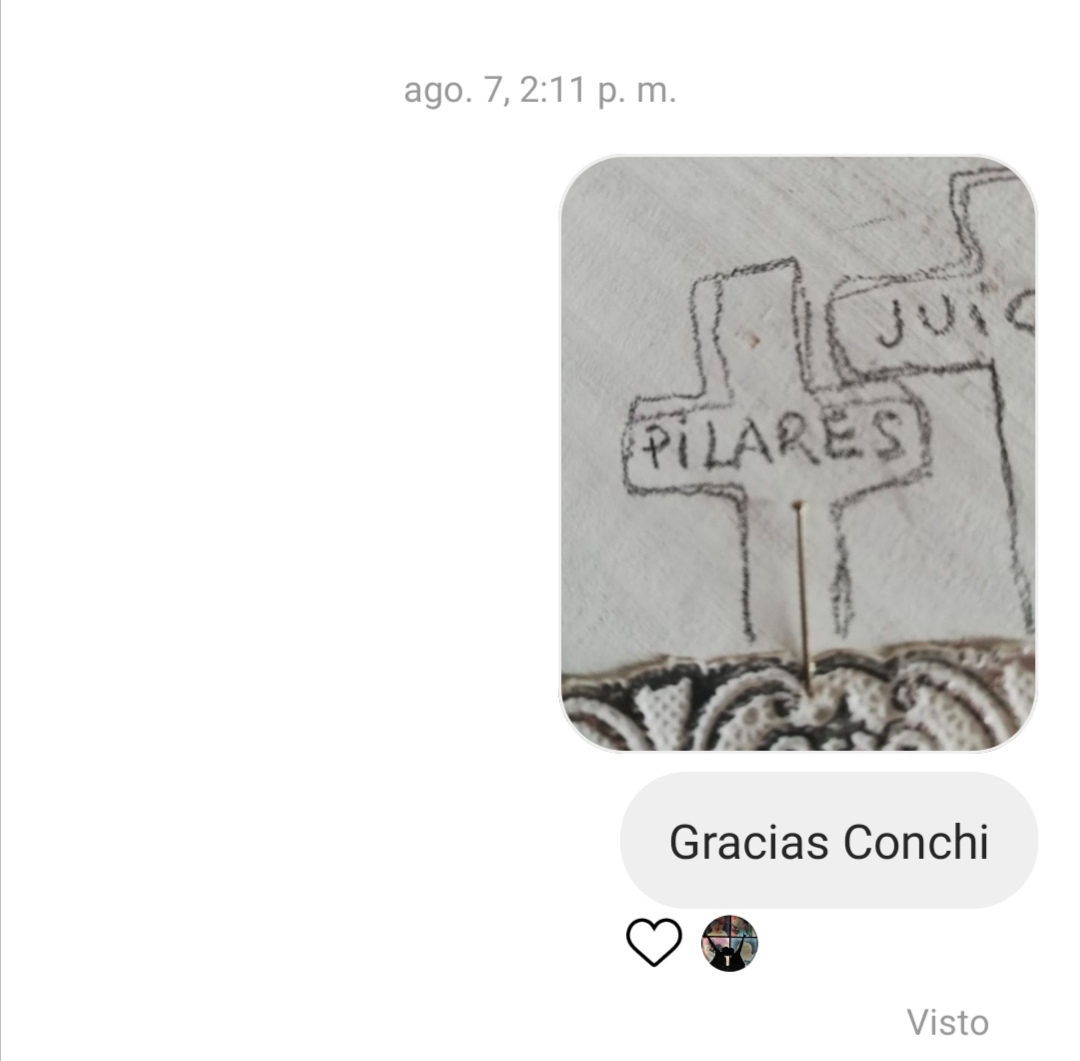1080x1061 pixels.
Task: Click the 'ago. 7, 2:11 p. m.' timestamp
Action: click(540, 91)
